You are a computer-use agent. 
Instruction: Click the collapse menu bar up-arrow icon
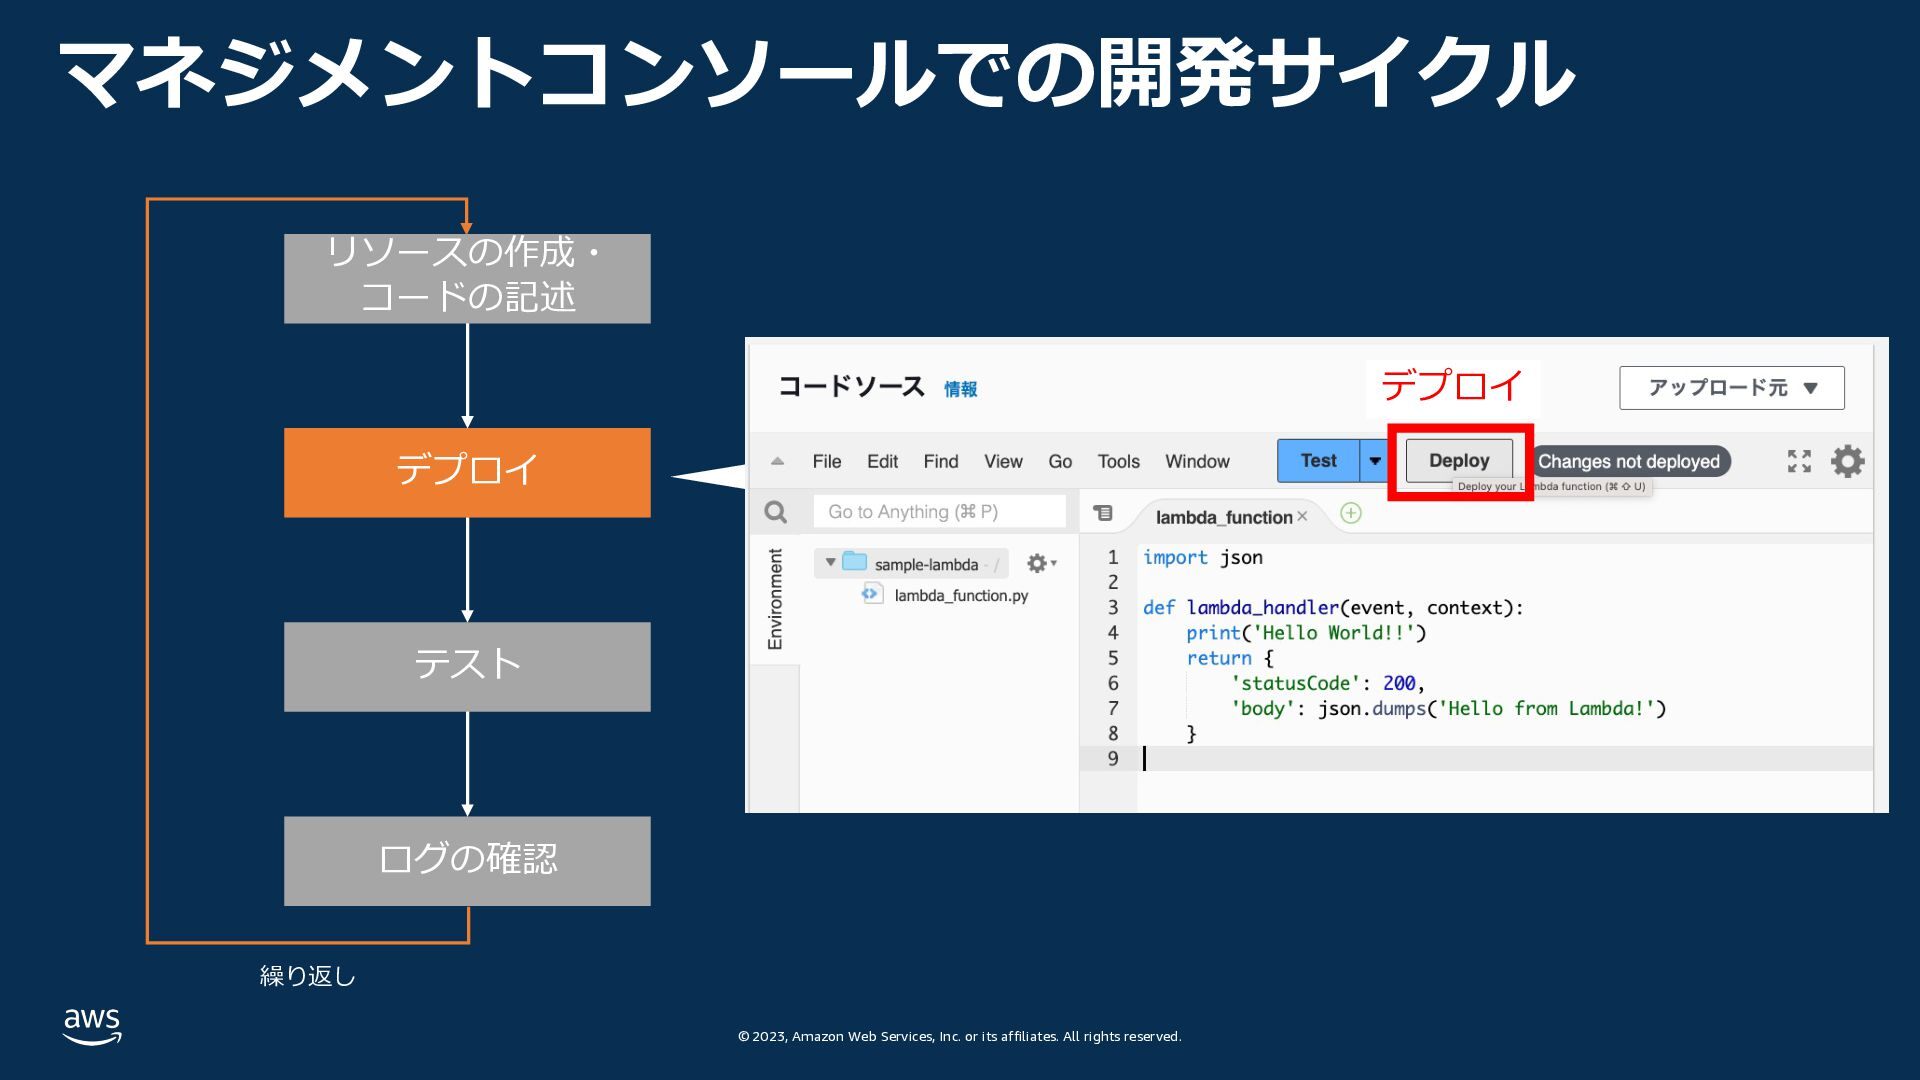pos(777,461)
